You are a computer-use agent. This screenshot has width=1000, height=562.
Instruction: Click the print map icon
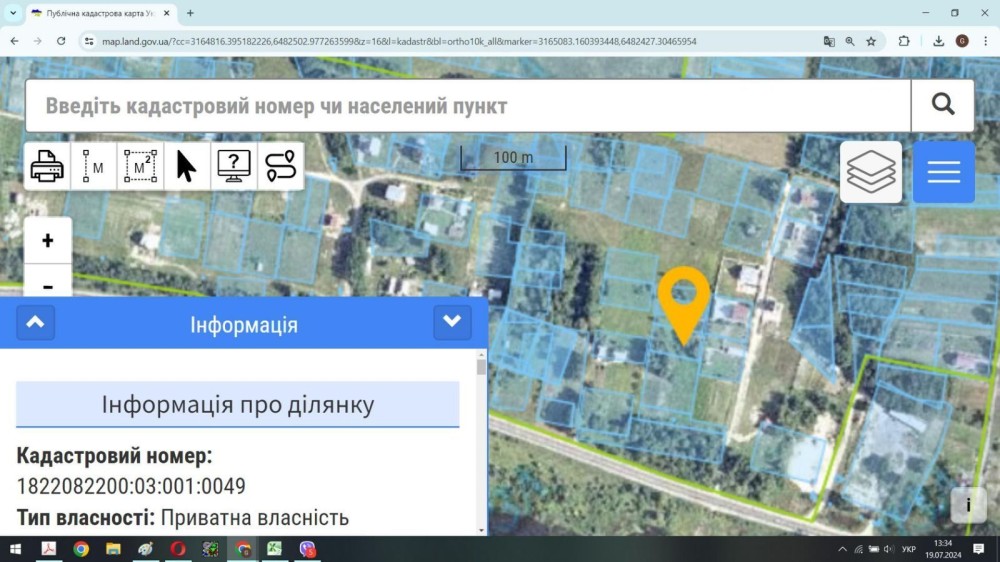click(47, 166)
